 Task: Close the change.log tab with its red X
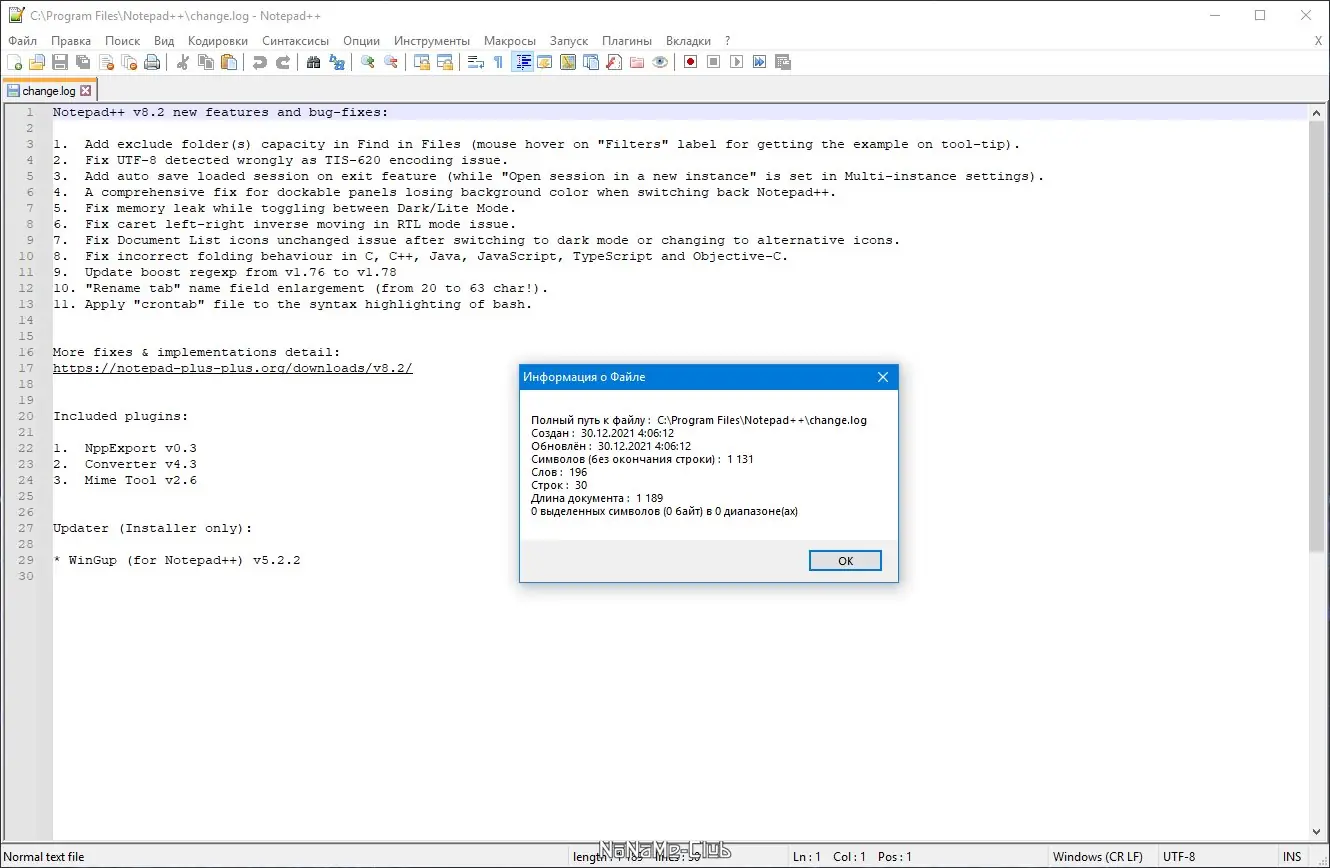pyautogui.click(x=86, y=91)
